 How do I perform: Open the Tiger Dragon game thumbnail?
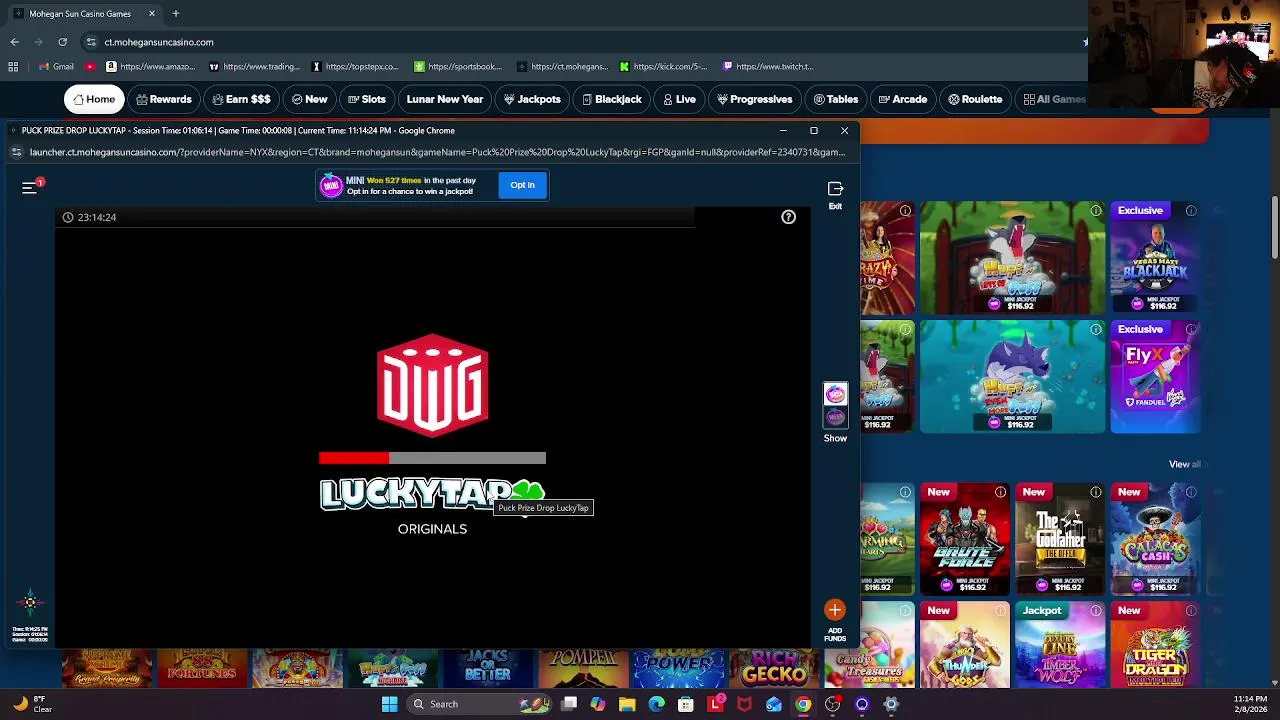click(x=1155, y=645)
